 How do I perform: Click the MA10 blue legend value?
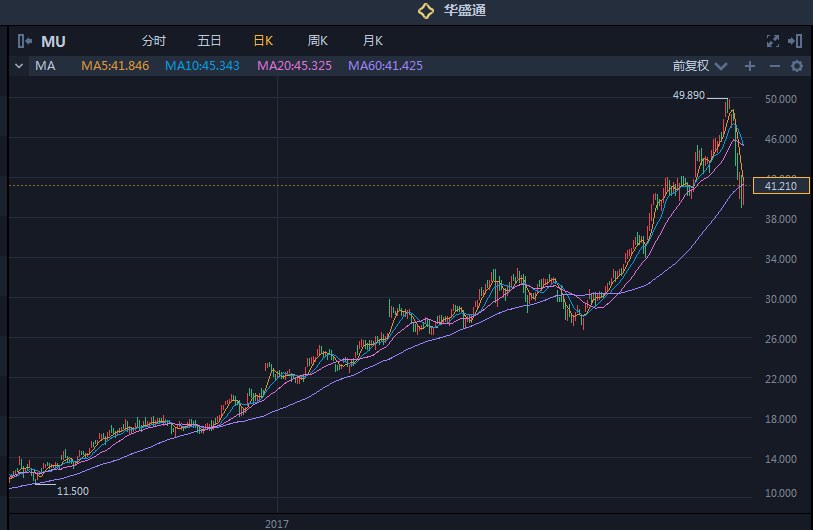point(202,66)
